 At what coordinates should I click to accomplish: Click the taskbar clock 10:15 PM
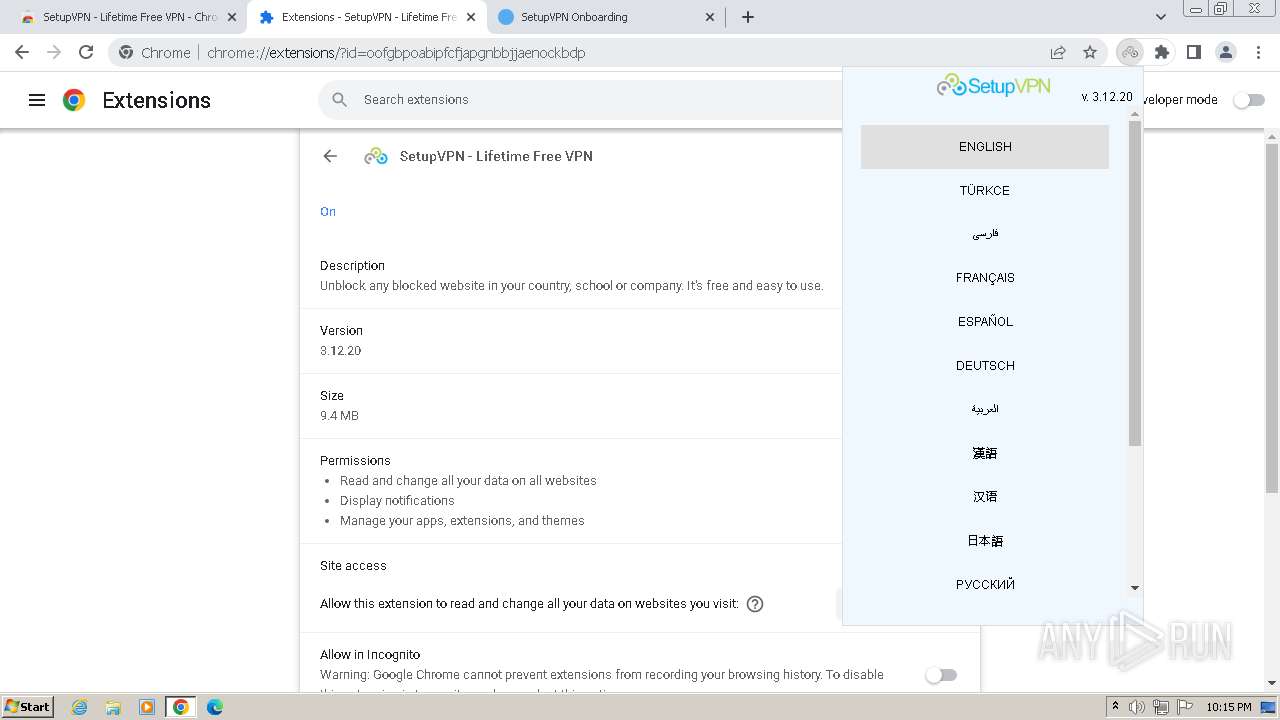tap(1229, 707)
